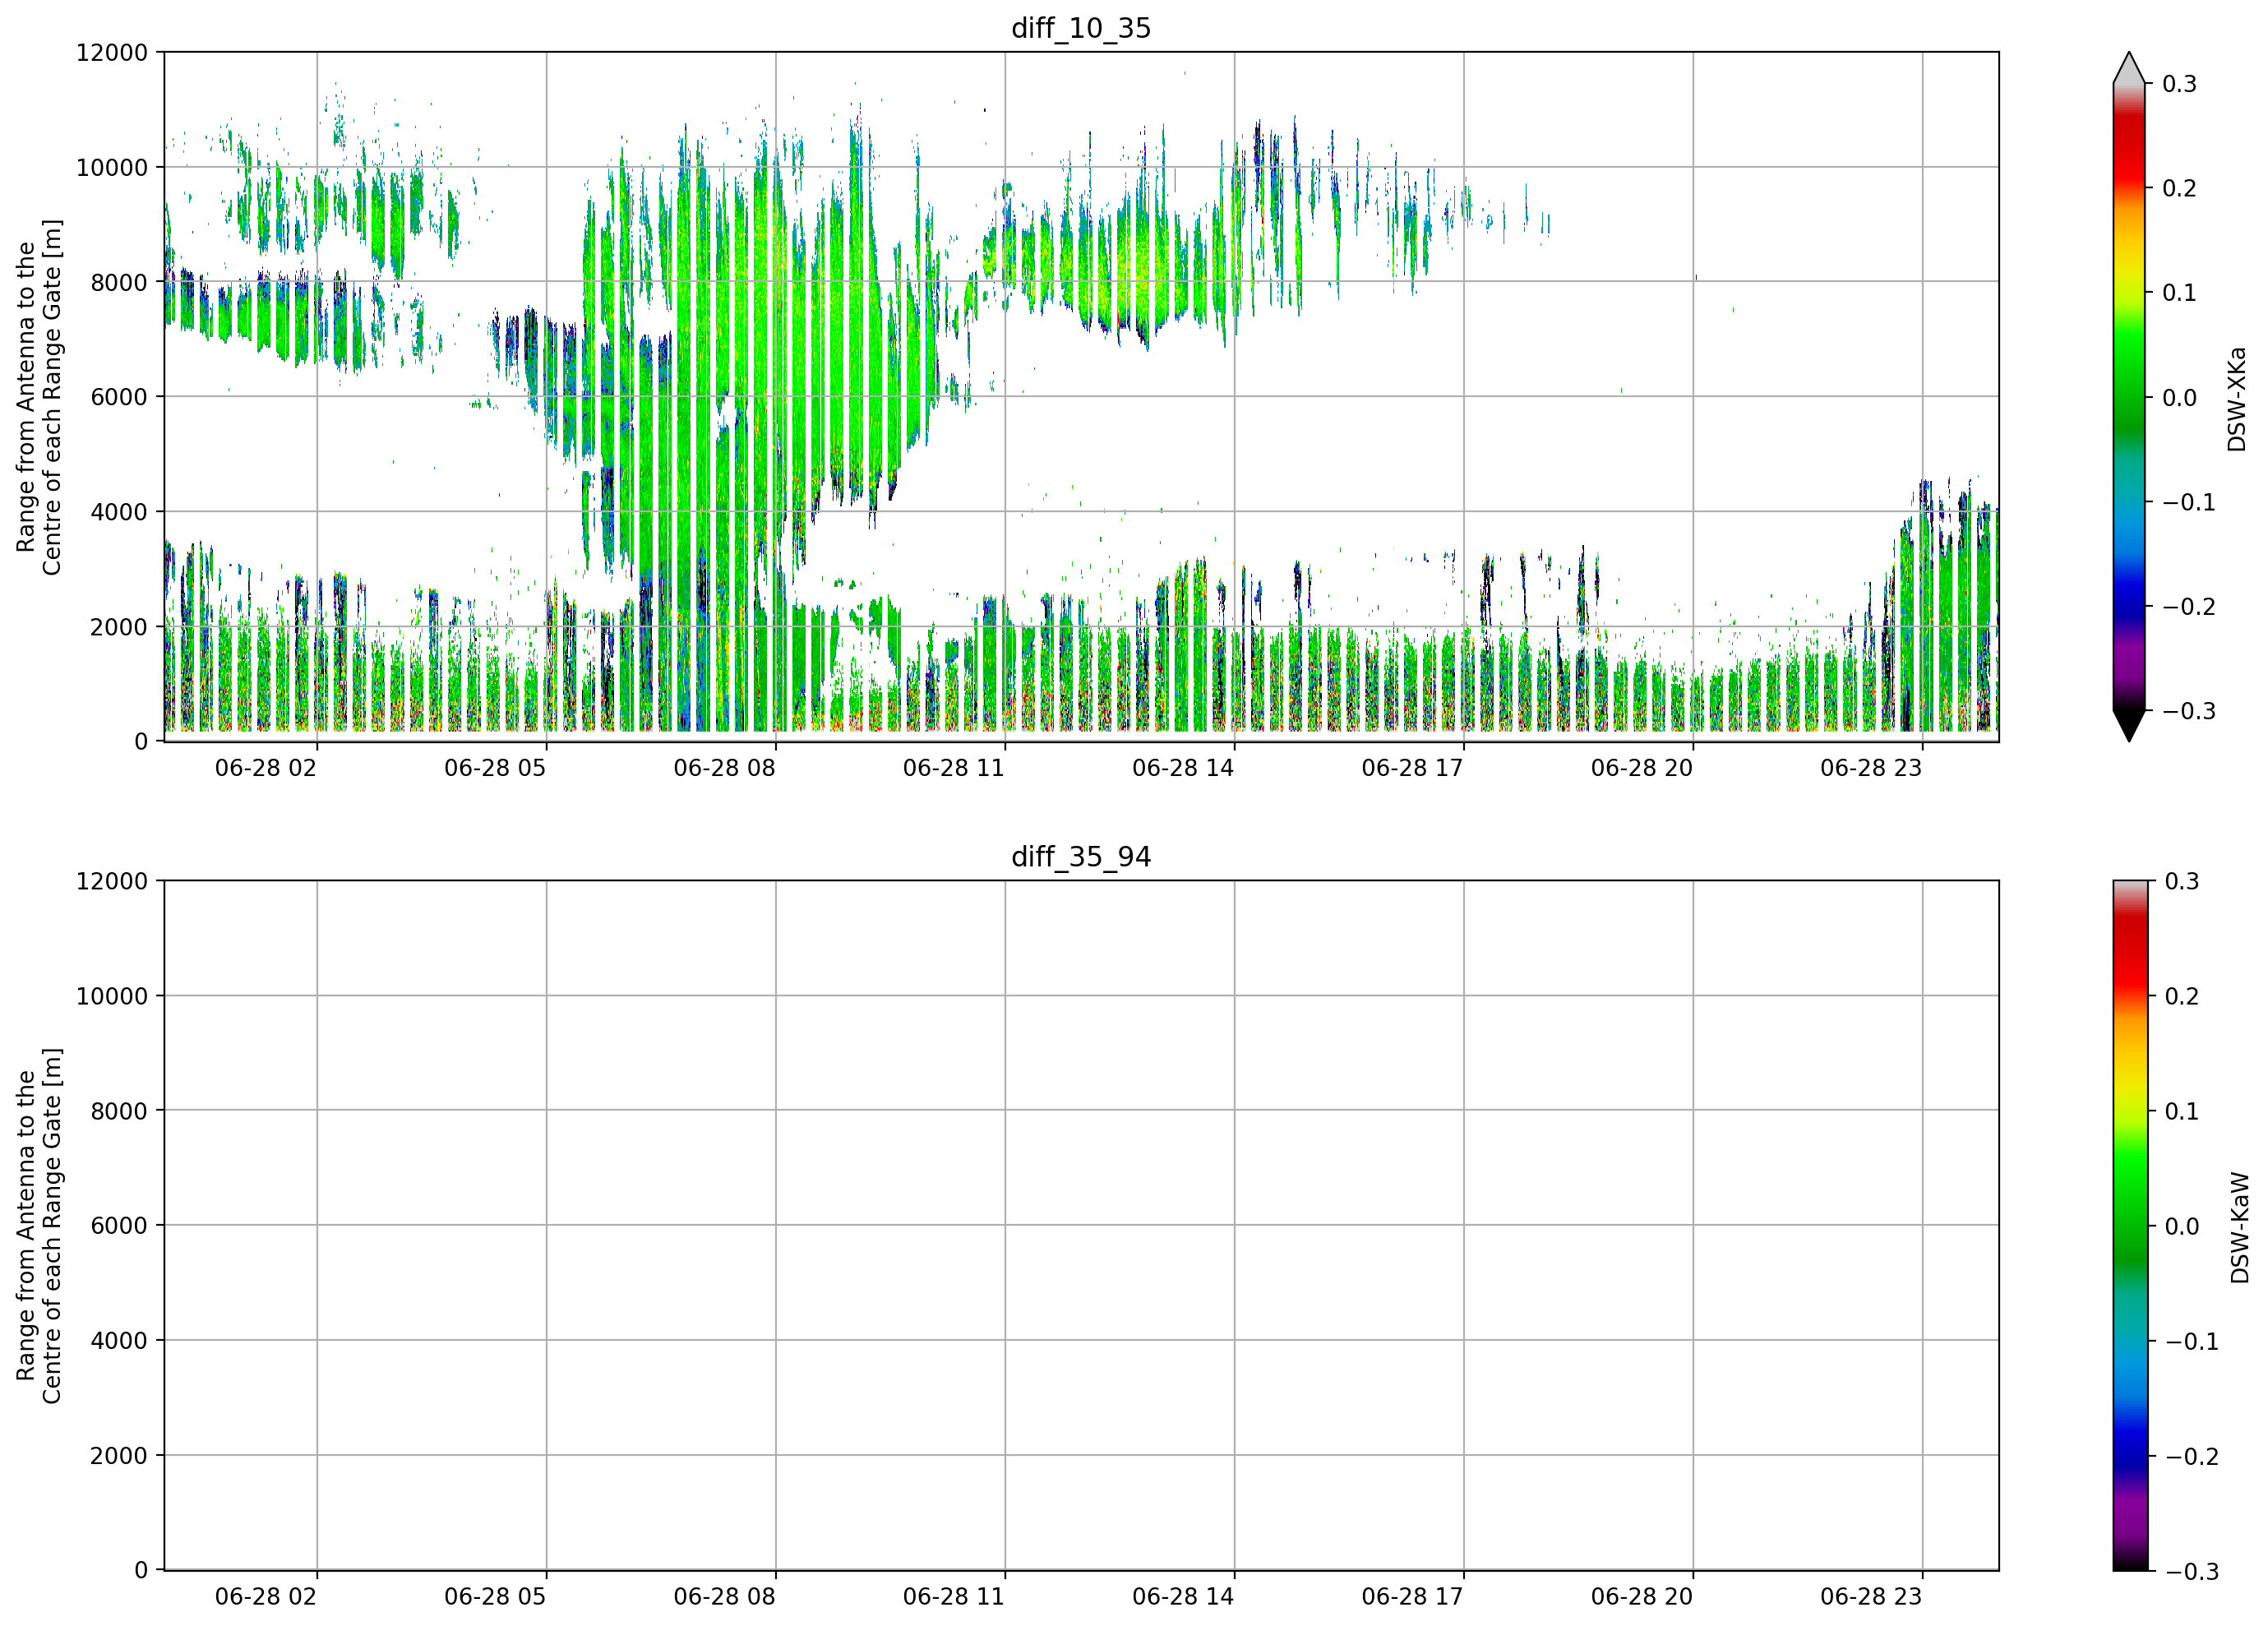Click the 06-28 14 x-tick under diff_10_35

(1183, 768)
